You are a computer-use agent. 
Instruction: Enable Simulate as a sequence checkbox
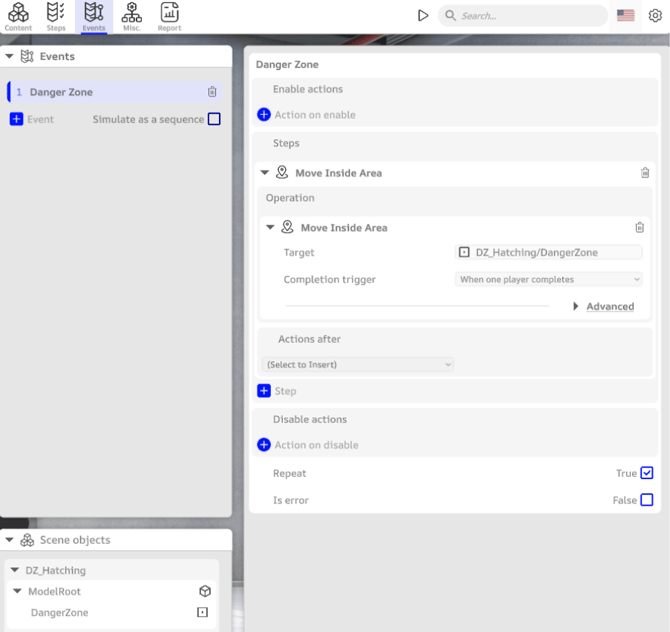(214, 119)
